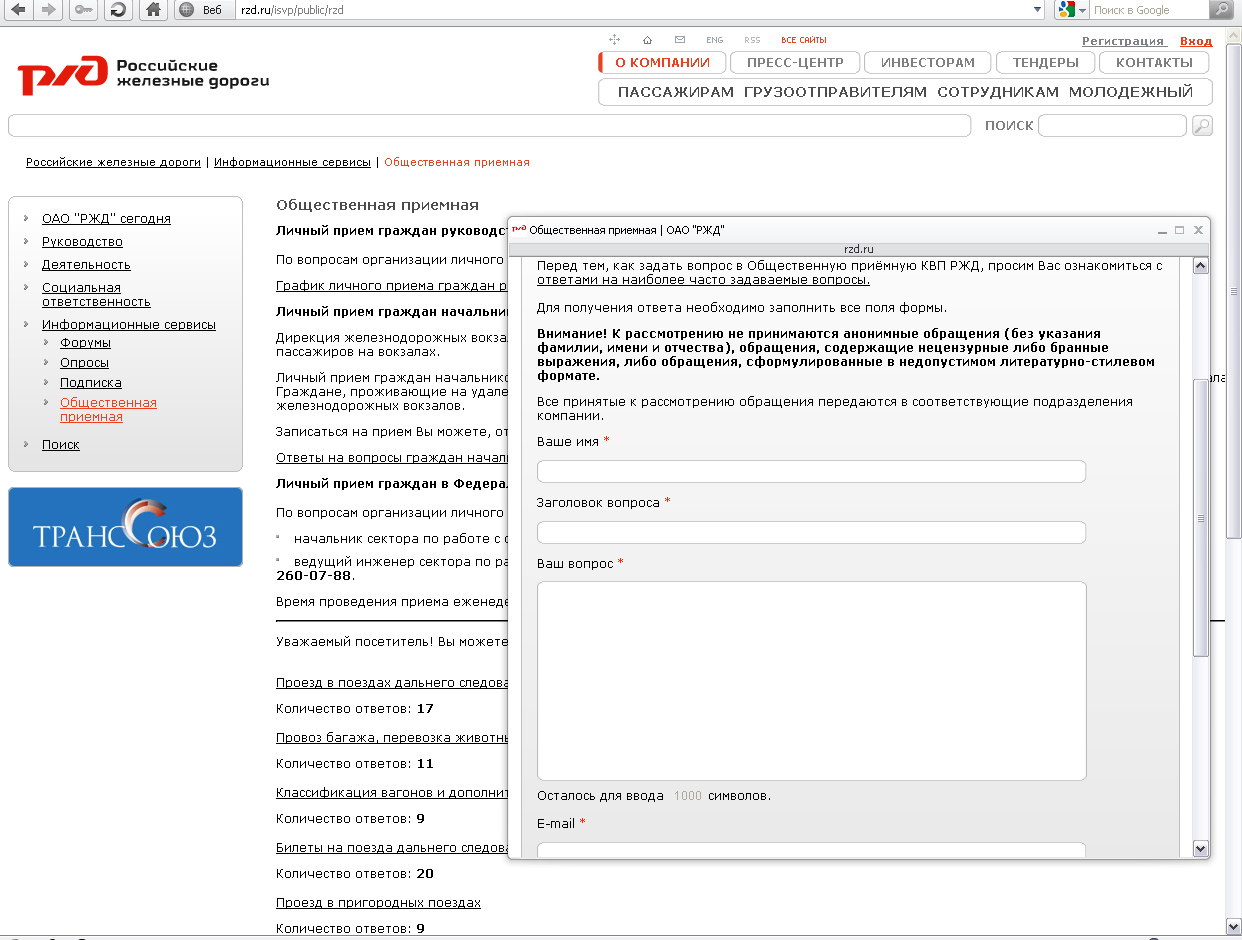The width and height of the screenshot is (1242, 940).
Task: Click the ТрансСоюз banner
Action: (125, 527)
